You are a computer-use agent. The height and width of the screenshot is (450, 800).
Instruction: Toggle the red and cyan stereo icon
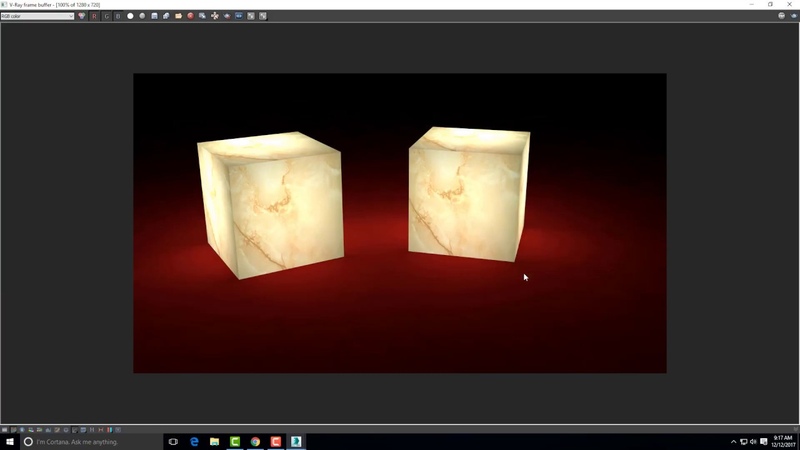[x=109, y=430]
